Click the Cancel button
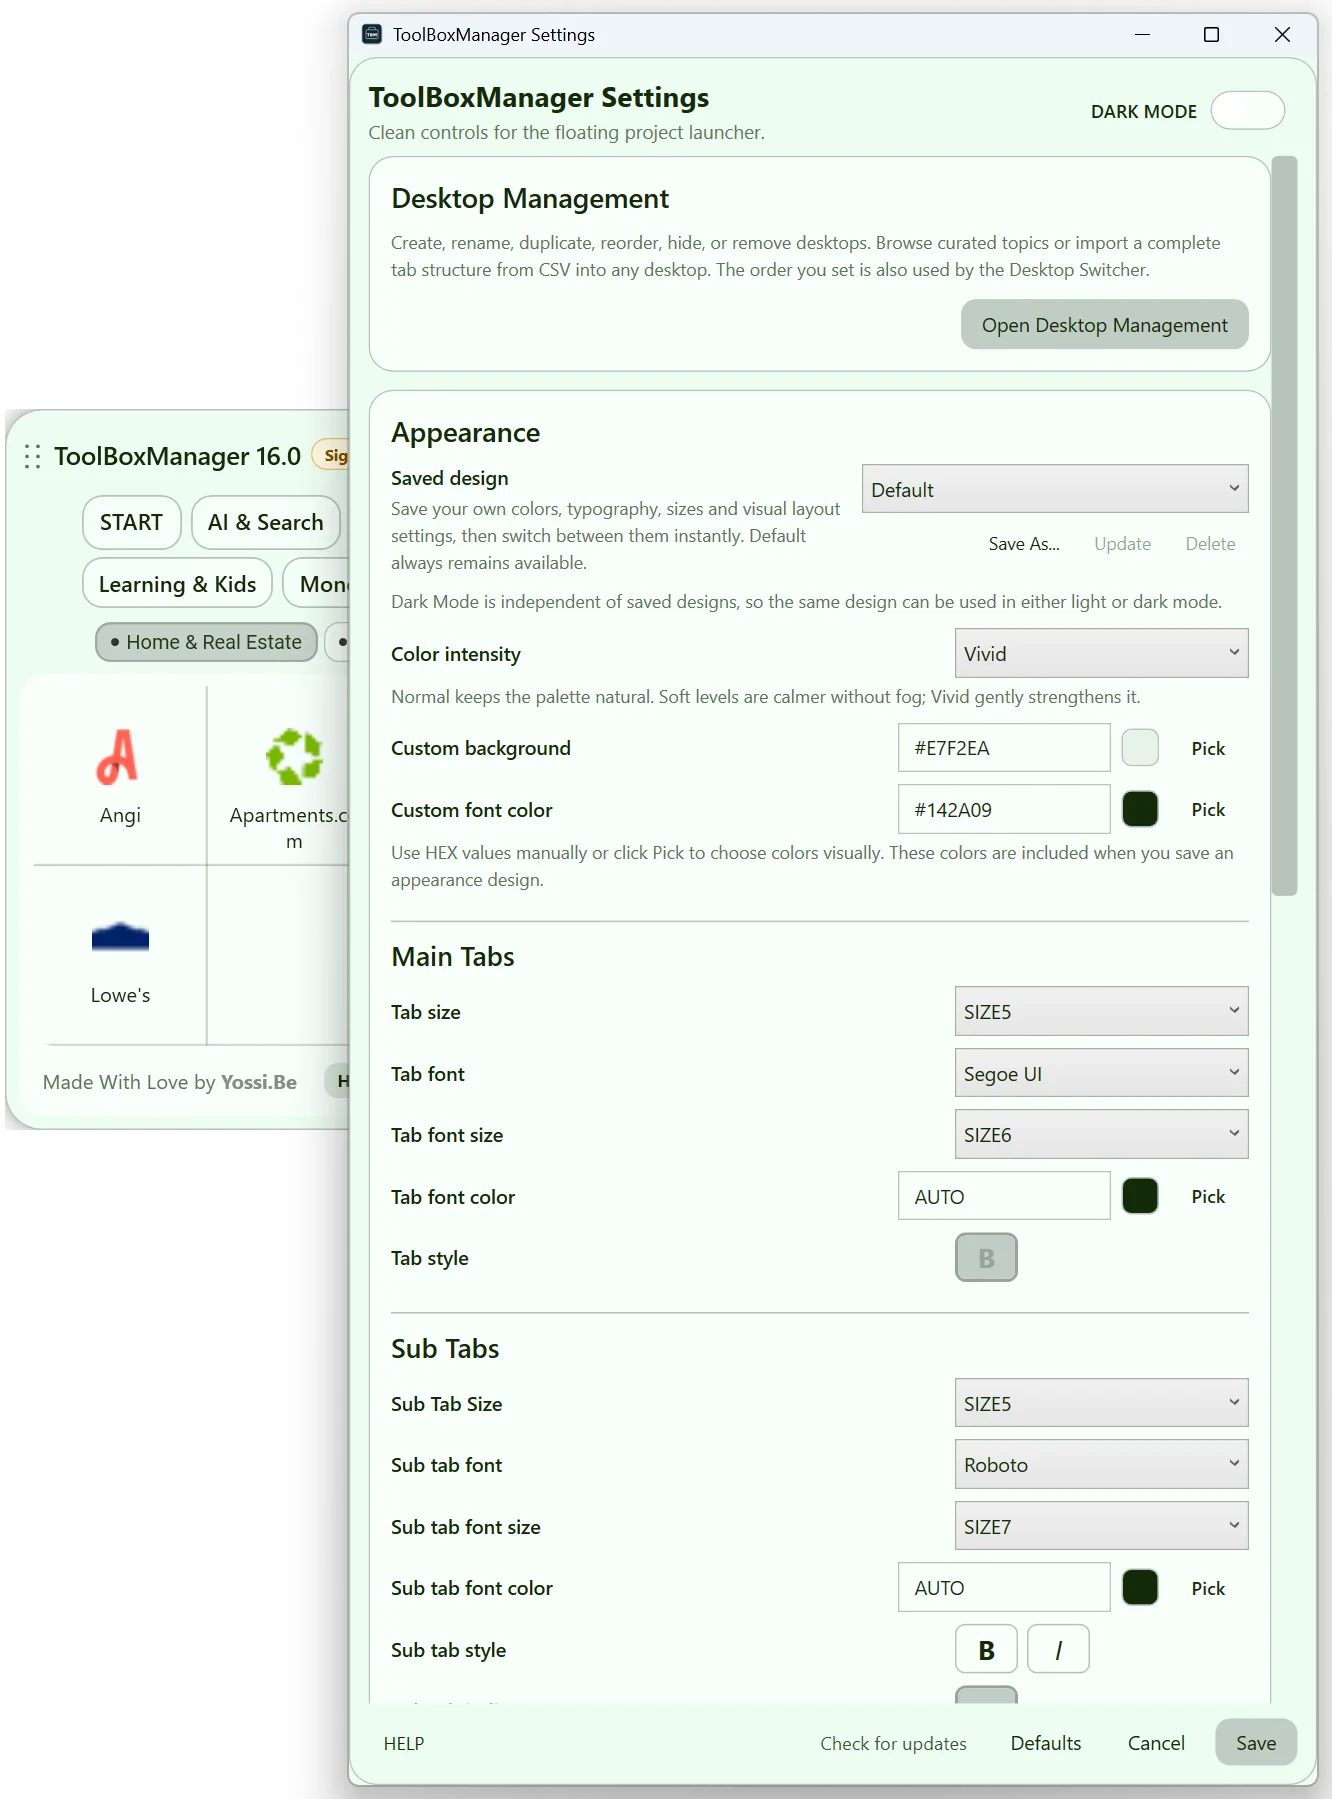 [x=1156, y=1743]
